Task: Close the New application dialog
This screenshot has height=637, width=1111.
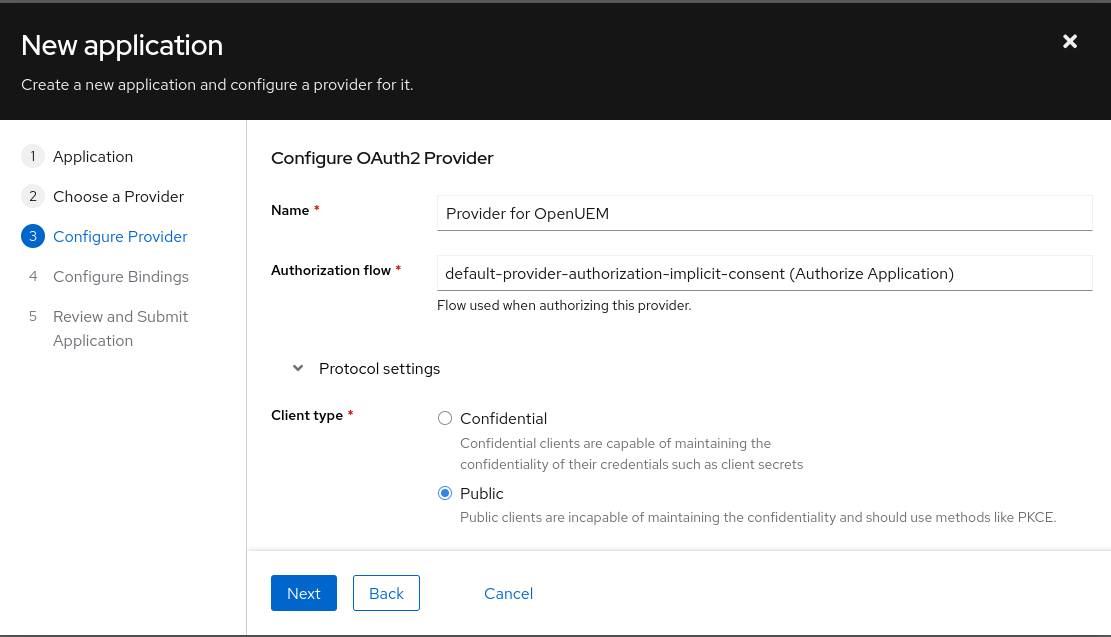Action: [1070, 41]
